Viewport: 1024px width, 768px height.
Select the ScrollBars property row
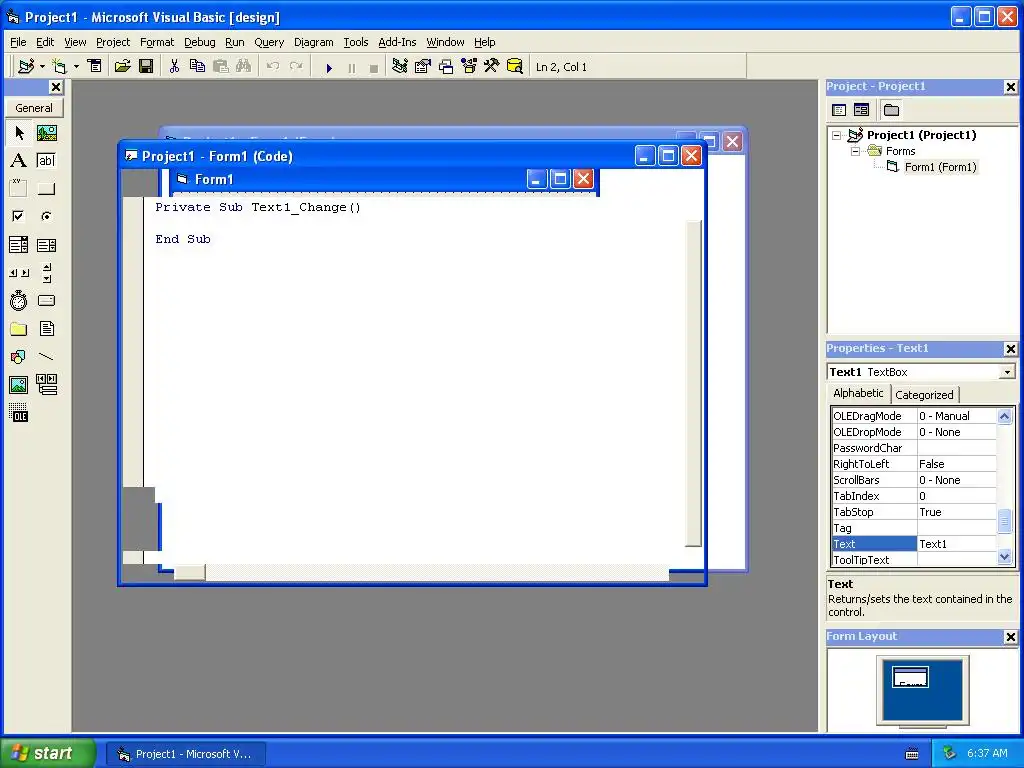tap(914, 480)
